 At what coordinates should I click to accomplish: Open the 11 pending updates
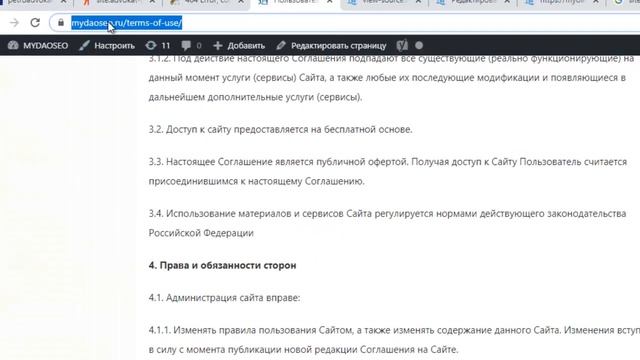[158, 45]
